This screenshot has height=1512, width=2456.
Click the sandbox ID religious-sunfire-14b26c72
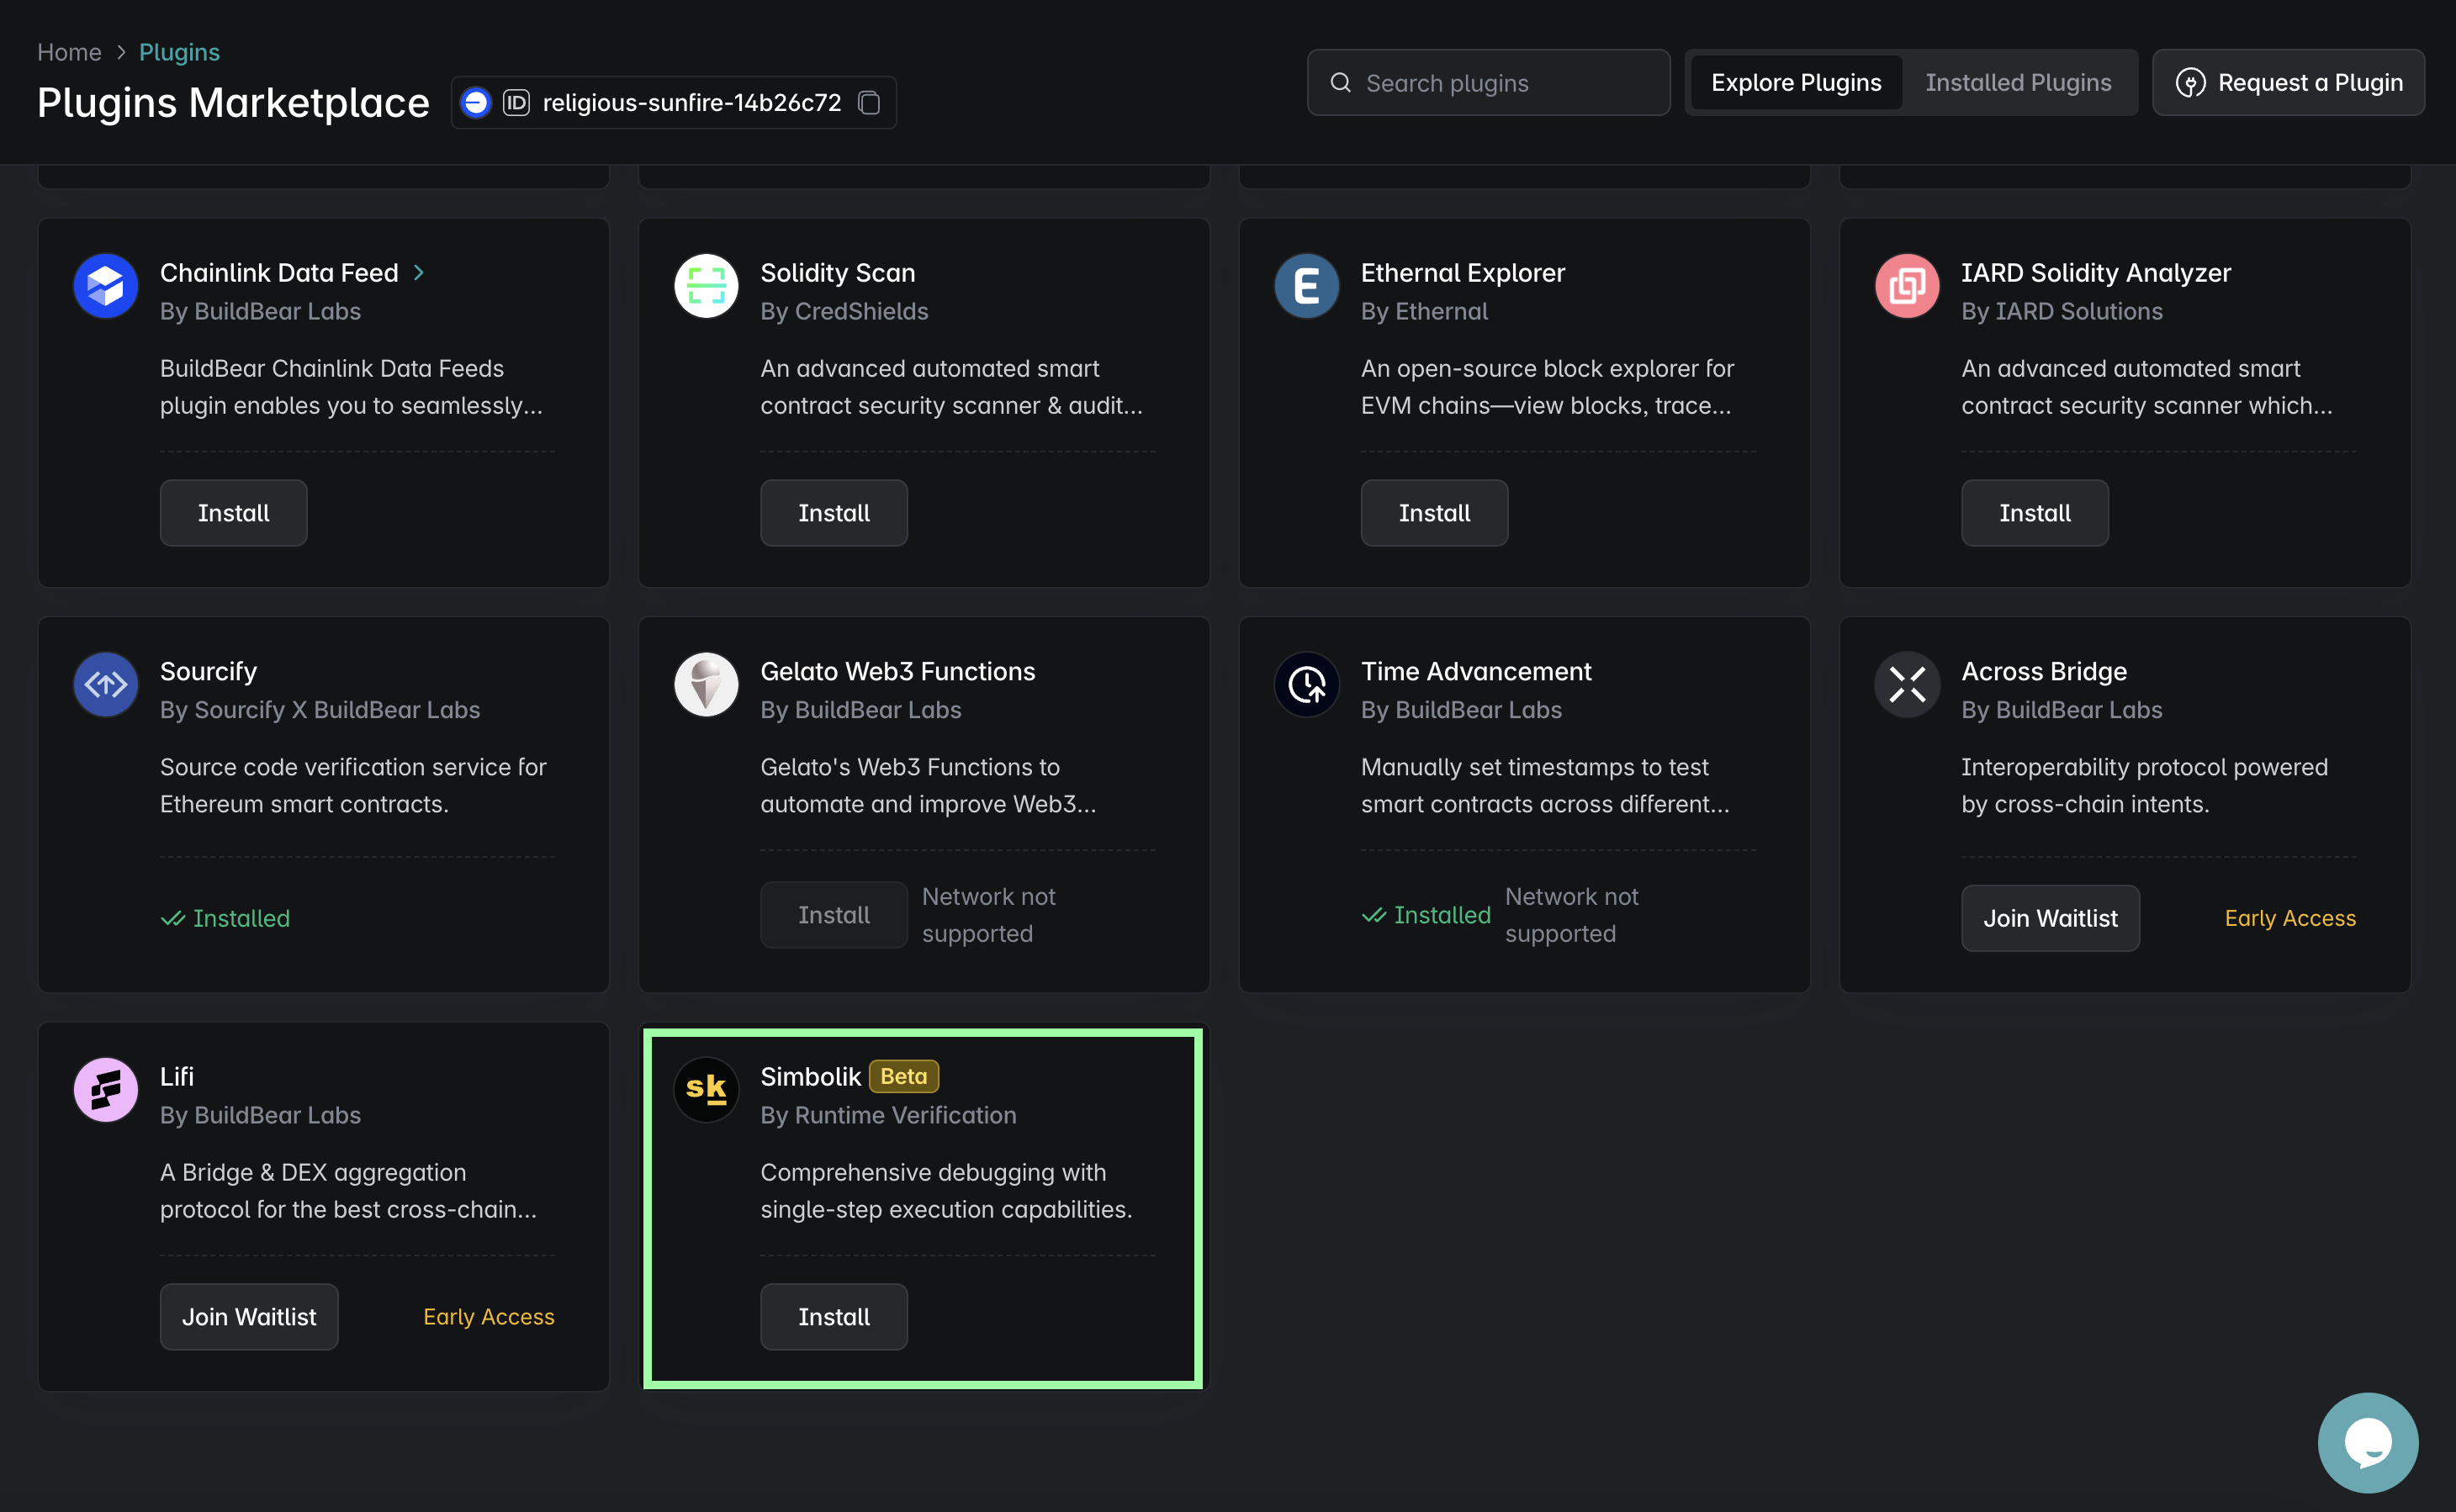(x=692, y=103)
